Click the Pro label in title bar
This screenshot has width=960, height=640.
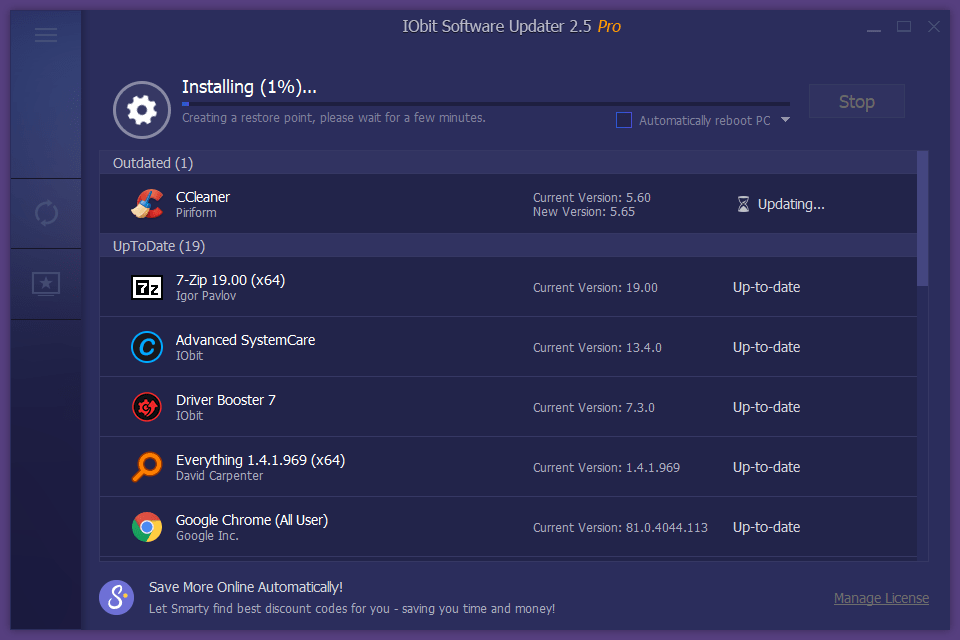609,26
